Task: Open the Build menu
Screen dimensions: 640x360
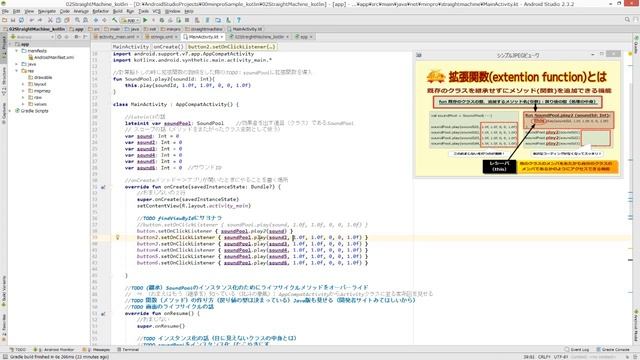Action: tap(118, 11)
